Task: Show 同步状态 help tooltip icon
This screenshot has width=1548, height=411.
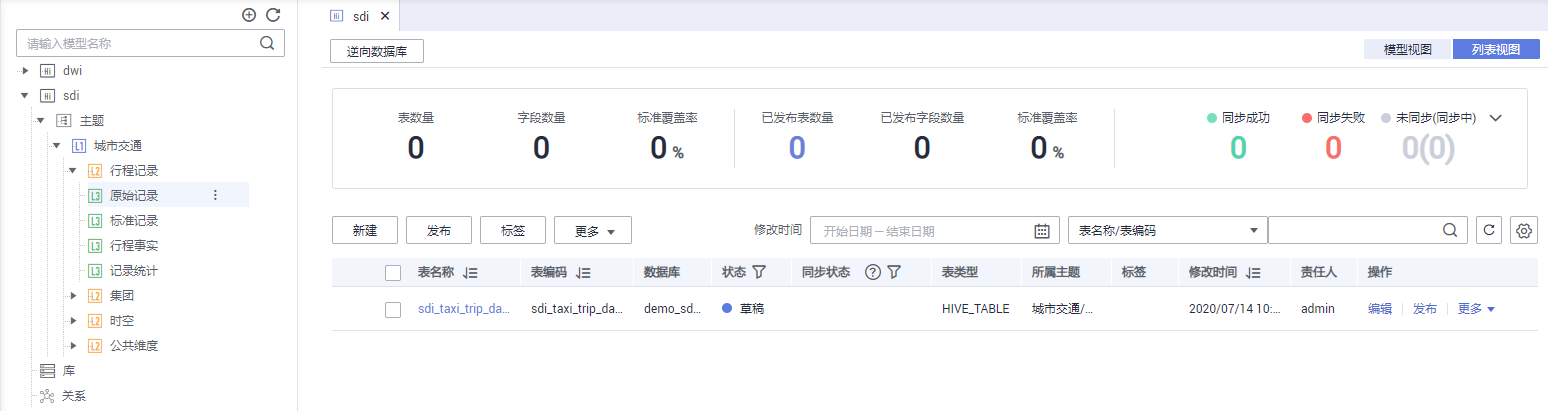Action: coord(872,272)
